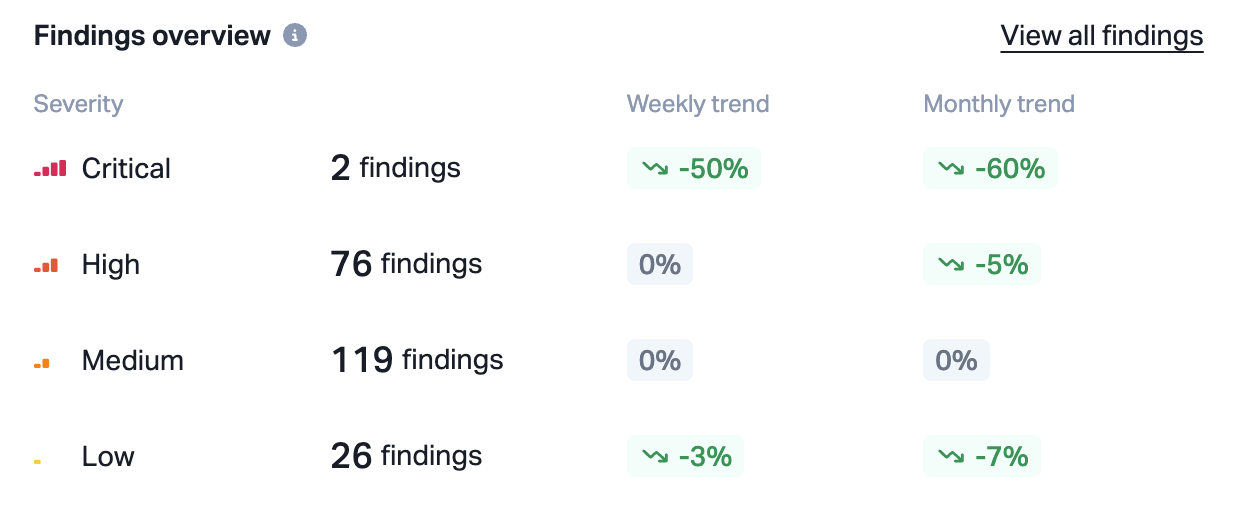Click the High monthly -5% badge

pyautogui.click(x=982, y=264)
